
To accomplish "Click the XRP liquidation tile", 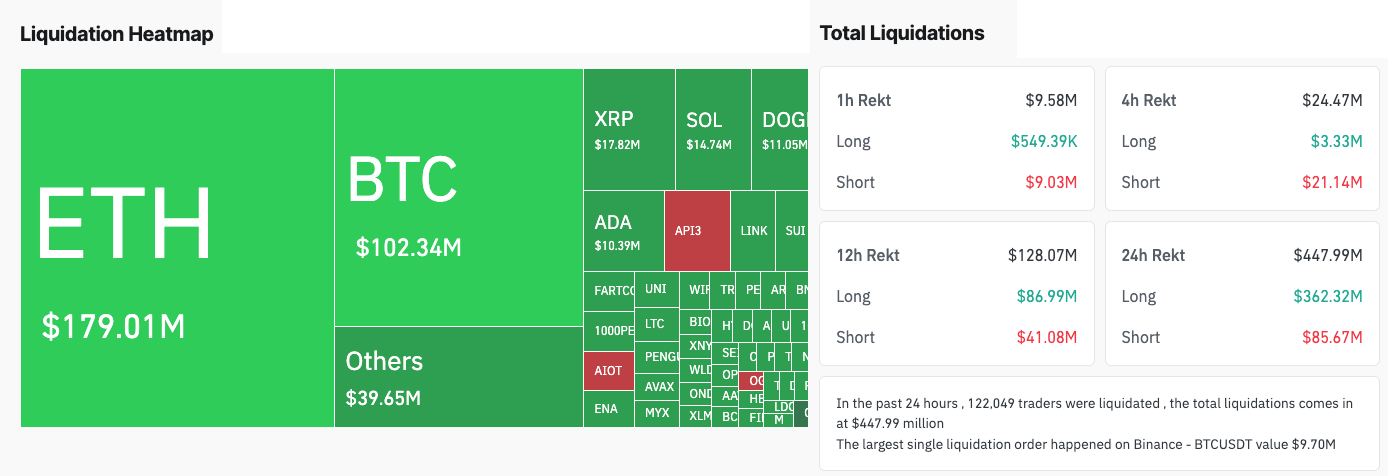I will tap(628, 130).
